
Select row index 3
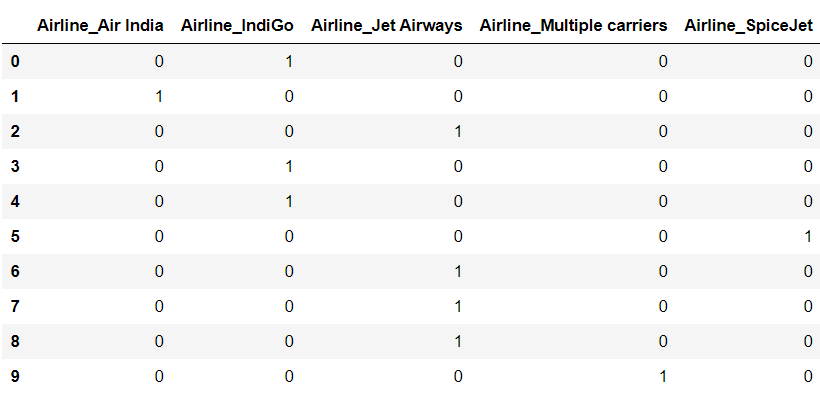(x=15, y=167)
